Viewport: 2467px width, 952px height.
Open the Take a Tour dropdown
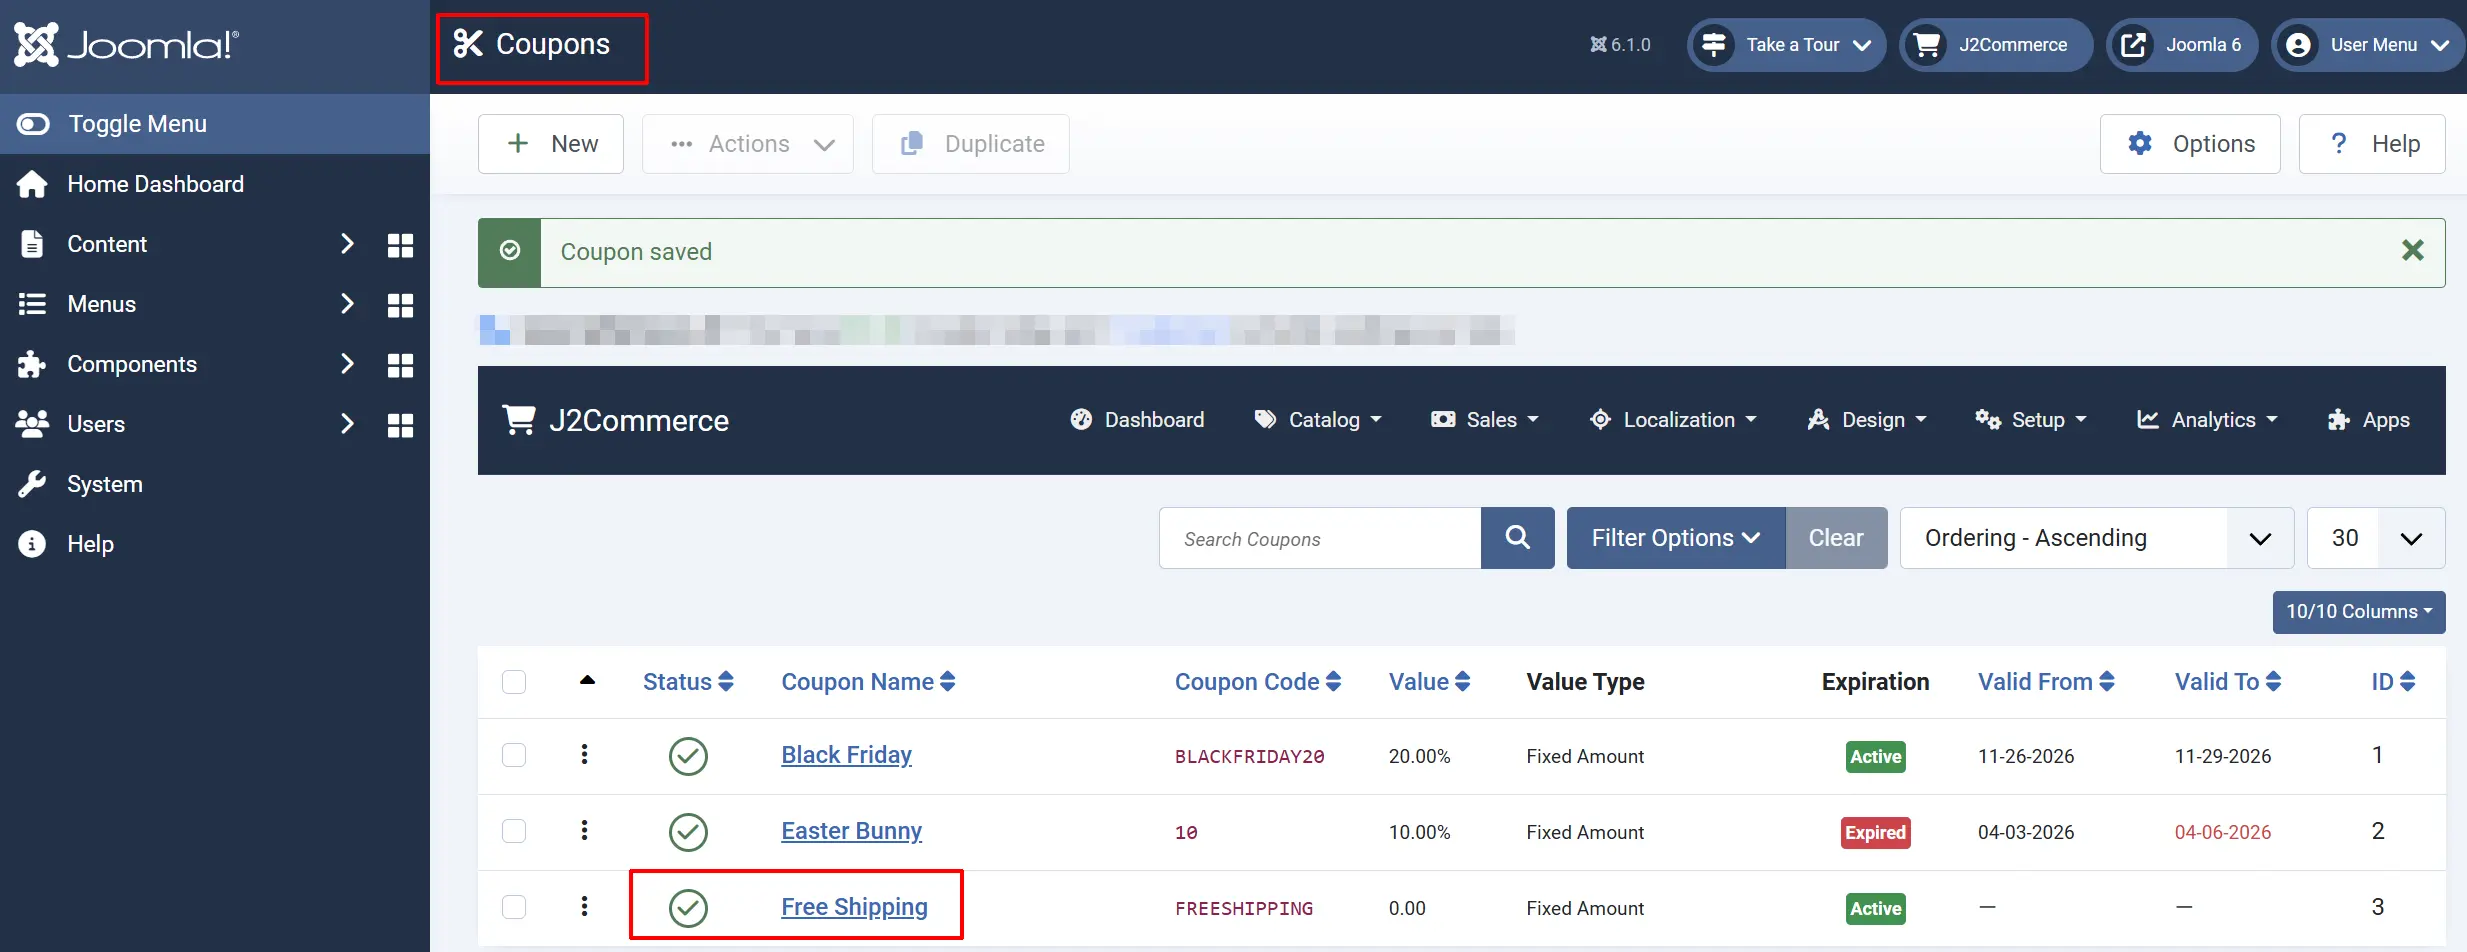1786,45
